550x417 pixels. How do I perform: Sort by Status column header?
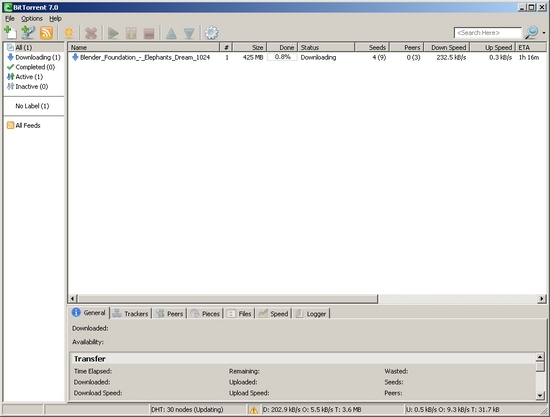coord(326,47)
